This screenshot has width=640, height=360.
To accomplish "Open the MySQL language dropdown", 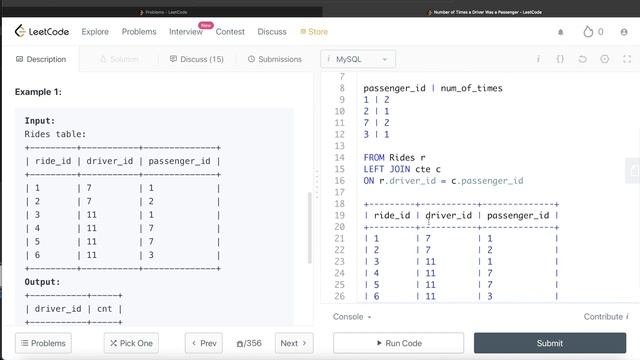I will [358, 59].
